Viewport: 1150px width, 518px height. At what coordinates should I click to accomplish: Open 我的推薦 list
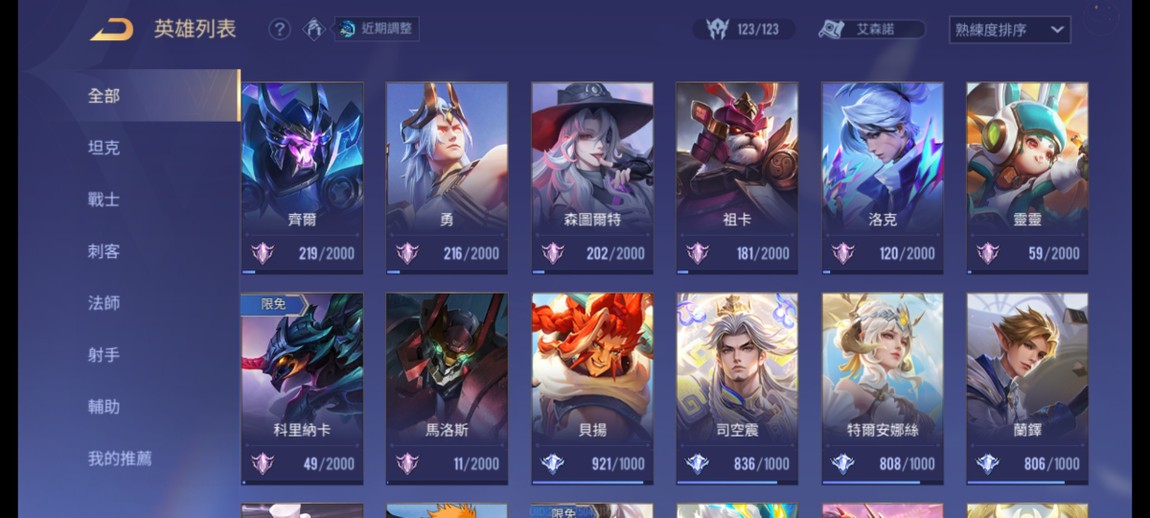click(120, 459)
